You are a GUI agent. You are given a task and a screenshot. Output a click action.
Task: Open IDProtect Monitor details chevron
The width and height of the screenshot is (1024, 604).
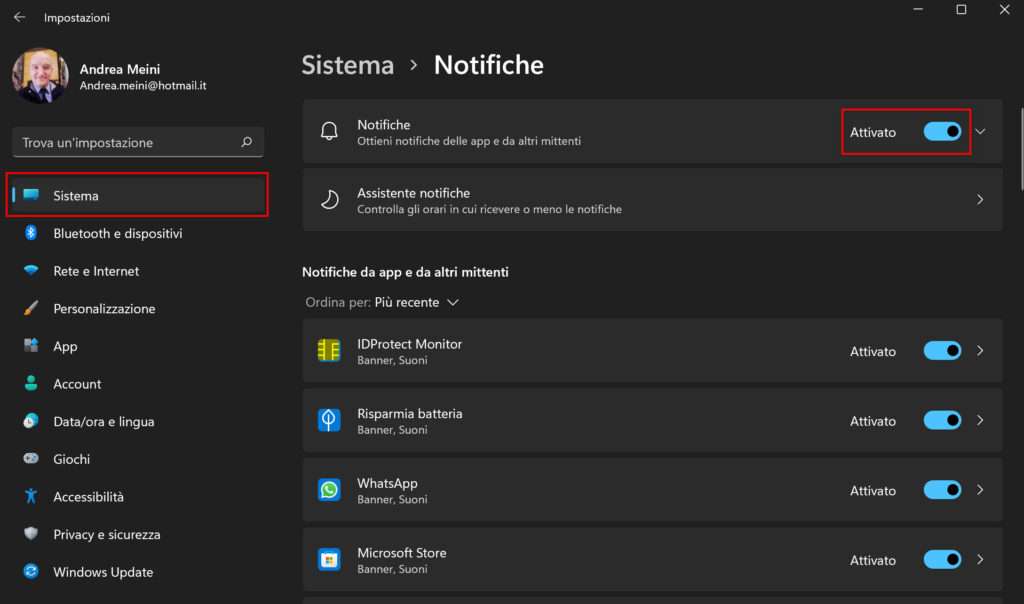pos(980,351)
